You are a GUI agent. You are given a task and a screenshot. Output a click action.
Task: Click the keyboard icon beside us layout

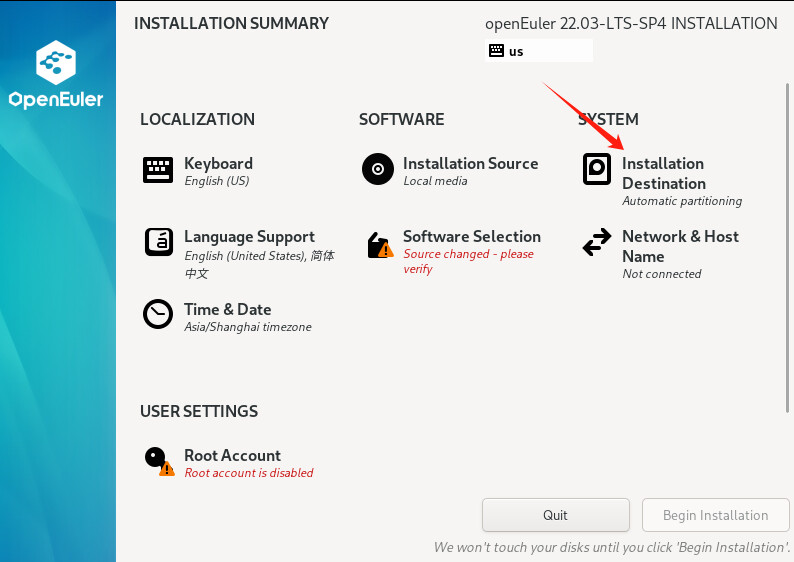coord(496,51)
